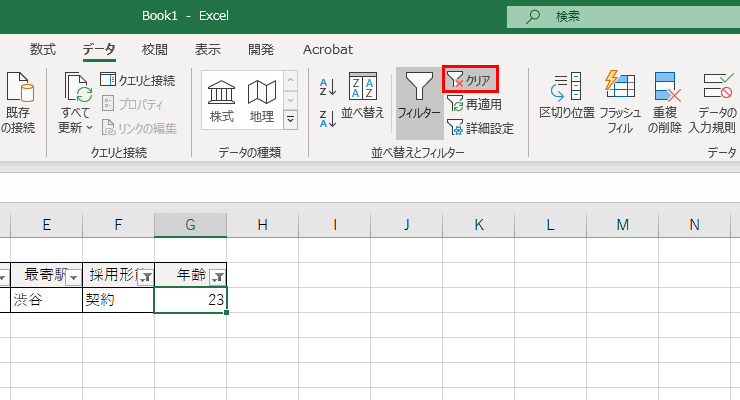Open filter dropdown on 採用形態 header
Image resolution: width=740 pixels, height=400 pixels.
coord(146,277)
